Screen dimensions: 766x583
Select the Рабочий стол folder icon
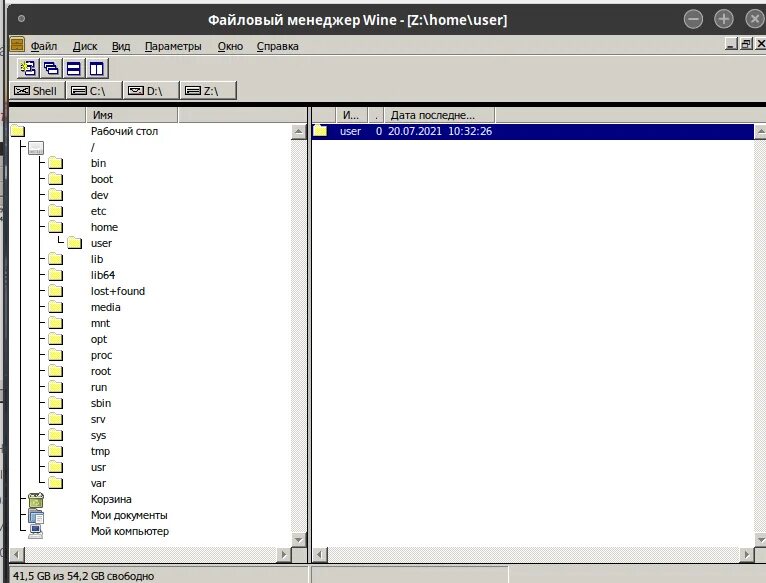18,131
